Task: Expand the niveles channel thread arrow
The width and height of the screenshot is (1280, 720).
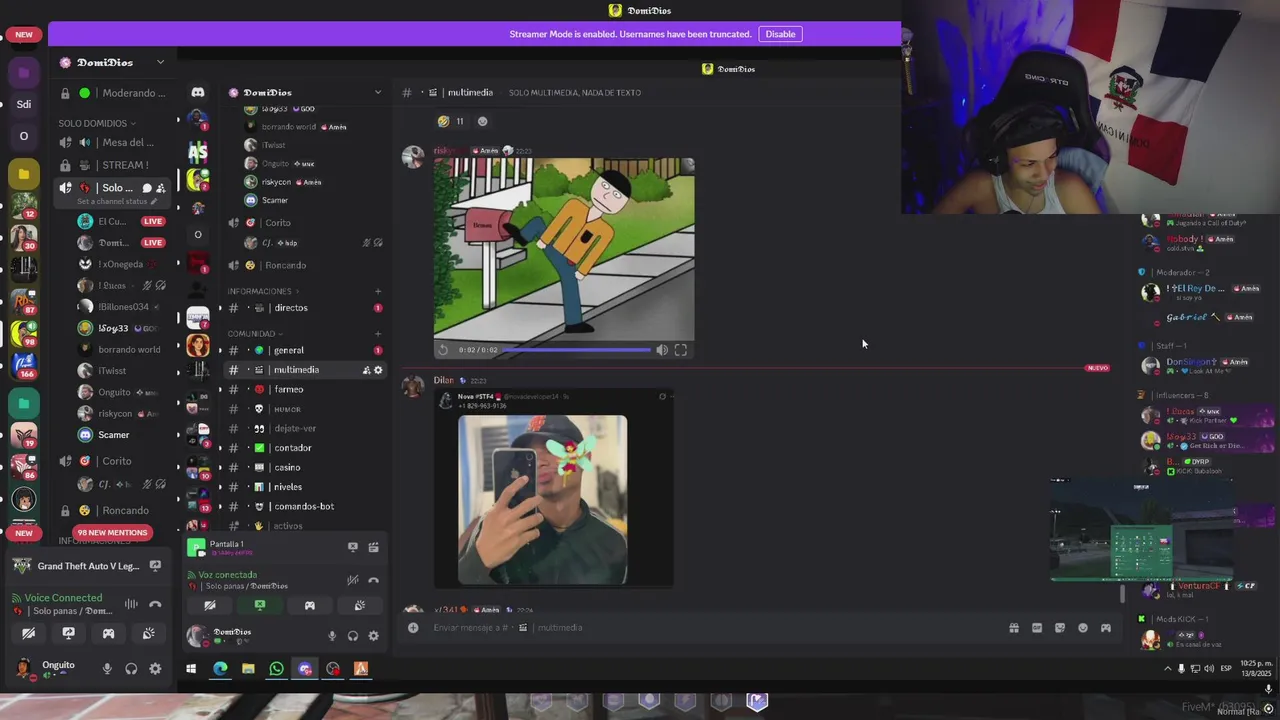Action: click(221, 487)
